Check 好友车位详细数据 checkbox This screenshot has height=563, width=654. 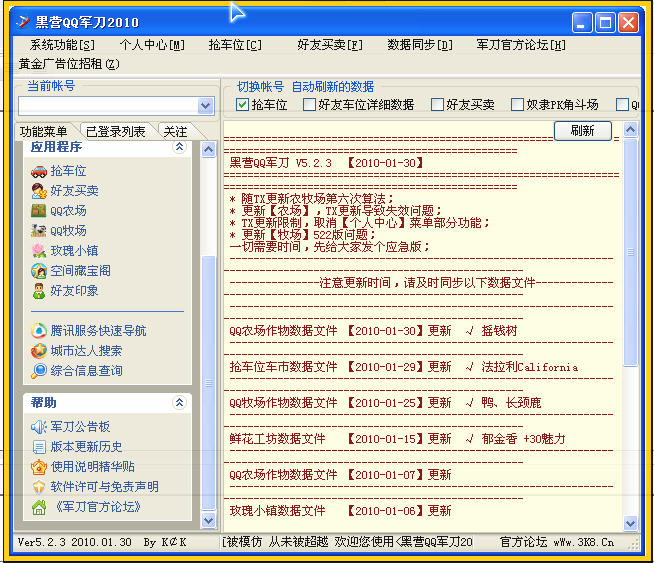tap(309, 104)
